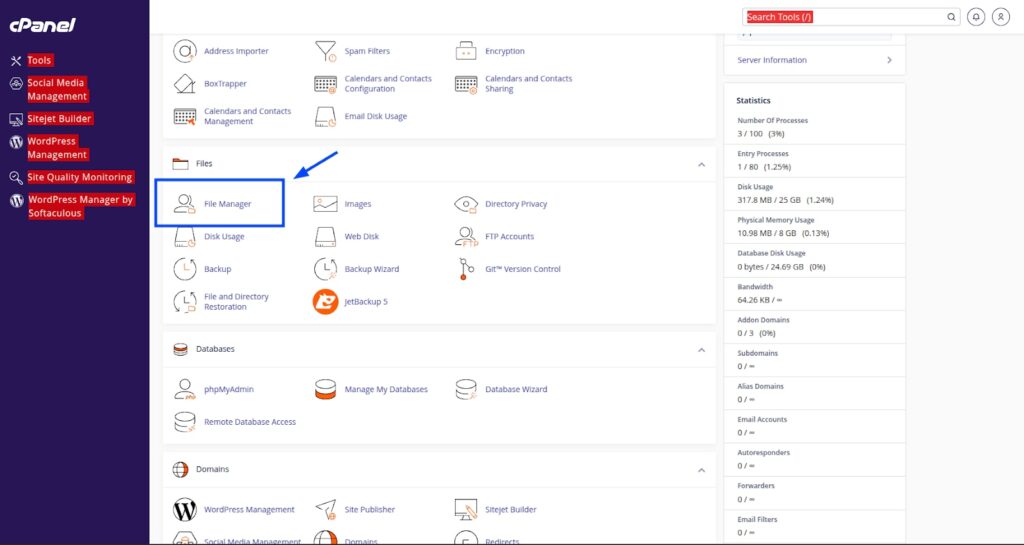Open Social Media Management in sidebar
The width and height of the screenshot is (1024, 545).
tap(56, 89)
